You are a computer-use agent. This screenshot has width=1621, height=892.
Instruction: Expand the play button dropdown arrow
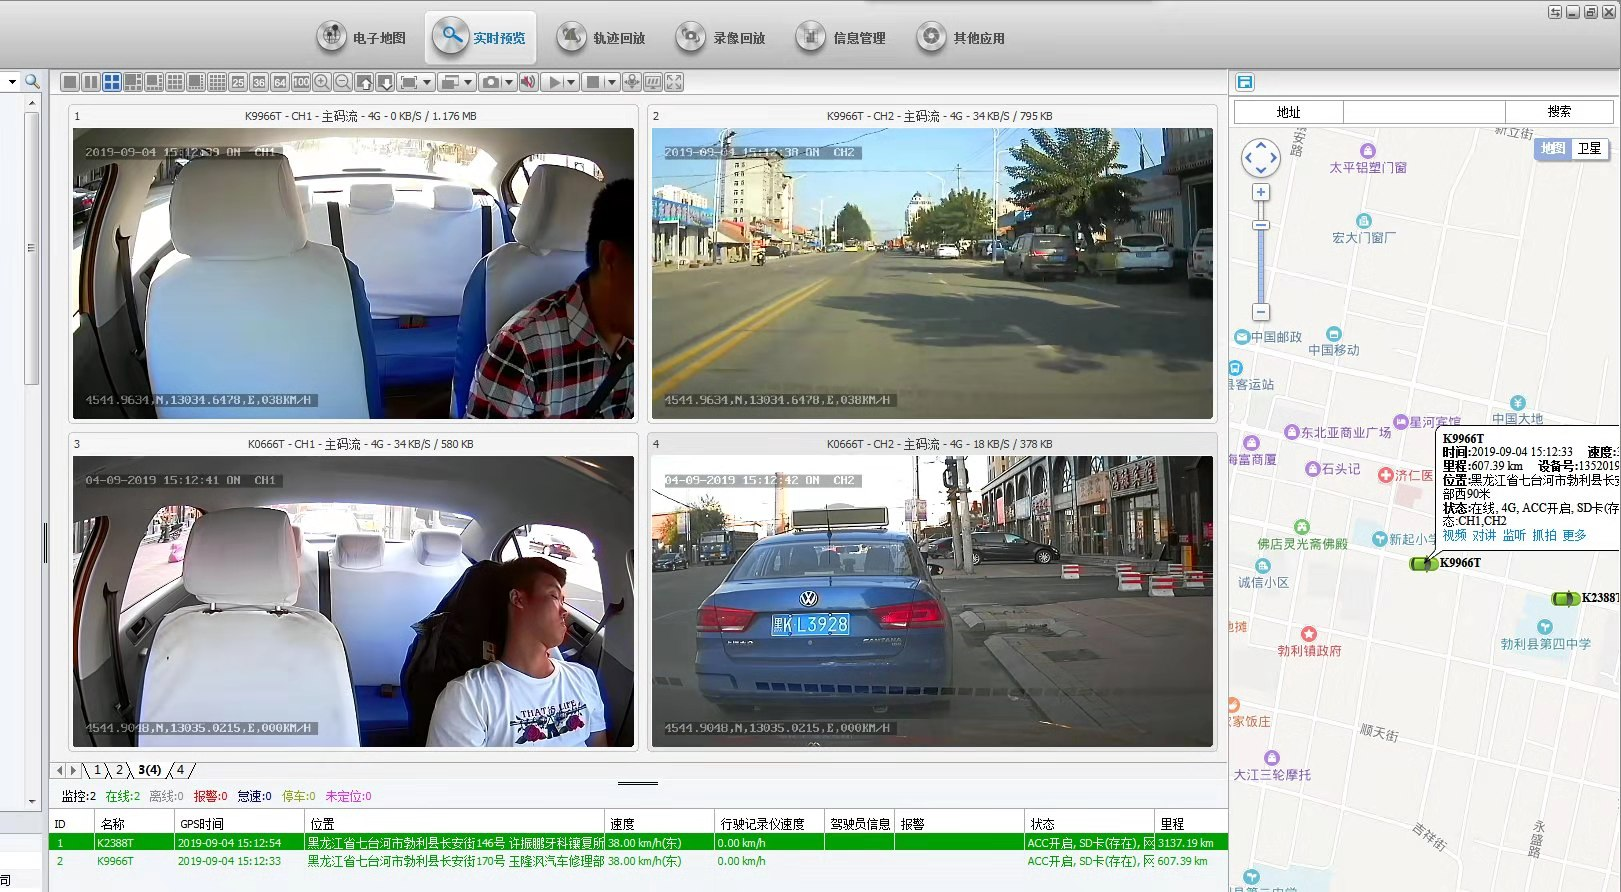click(571, 82)
